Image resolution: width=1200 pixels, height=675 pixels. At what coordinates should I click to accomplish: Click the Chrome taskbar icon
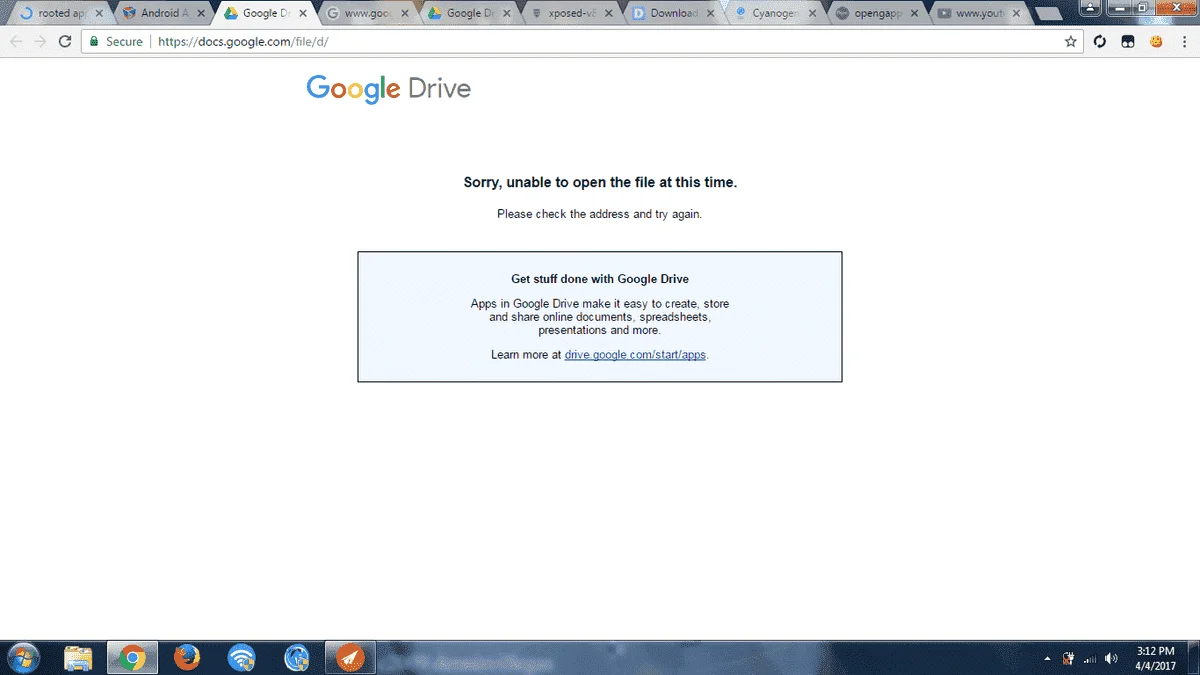coord(132,658)
